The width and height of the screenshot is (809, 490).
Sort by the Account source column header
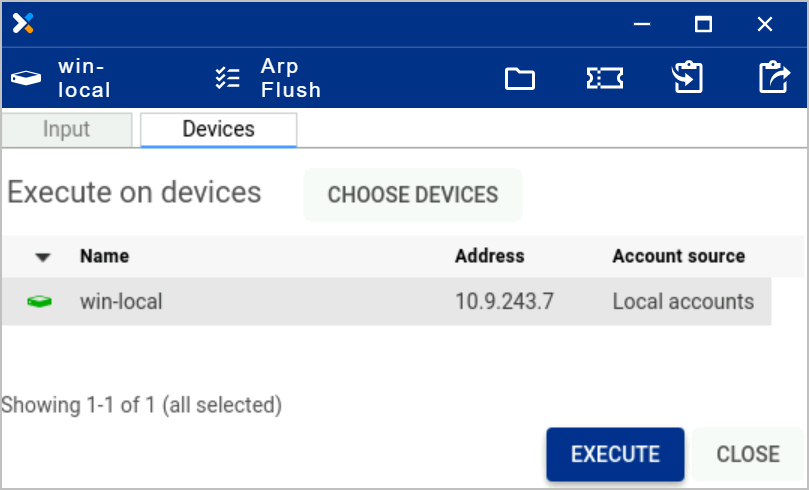click(x=678, y=256)
